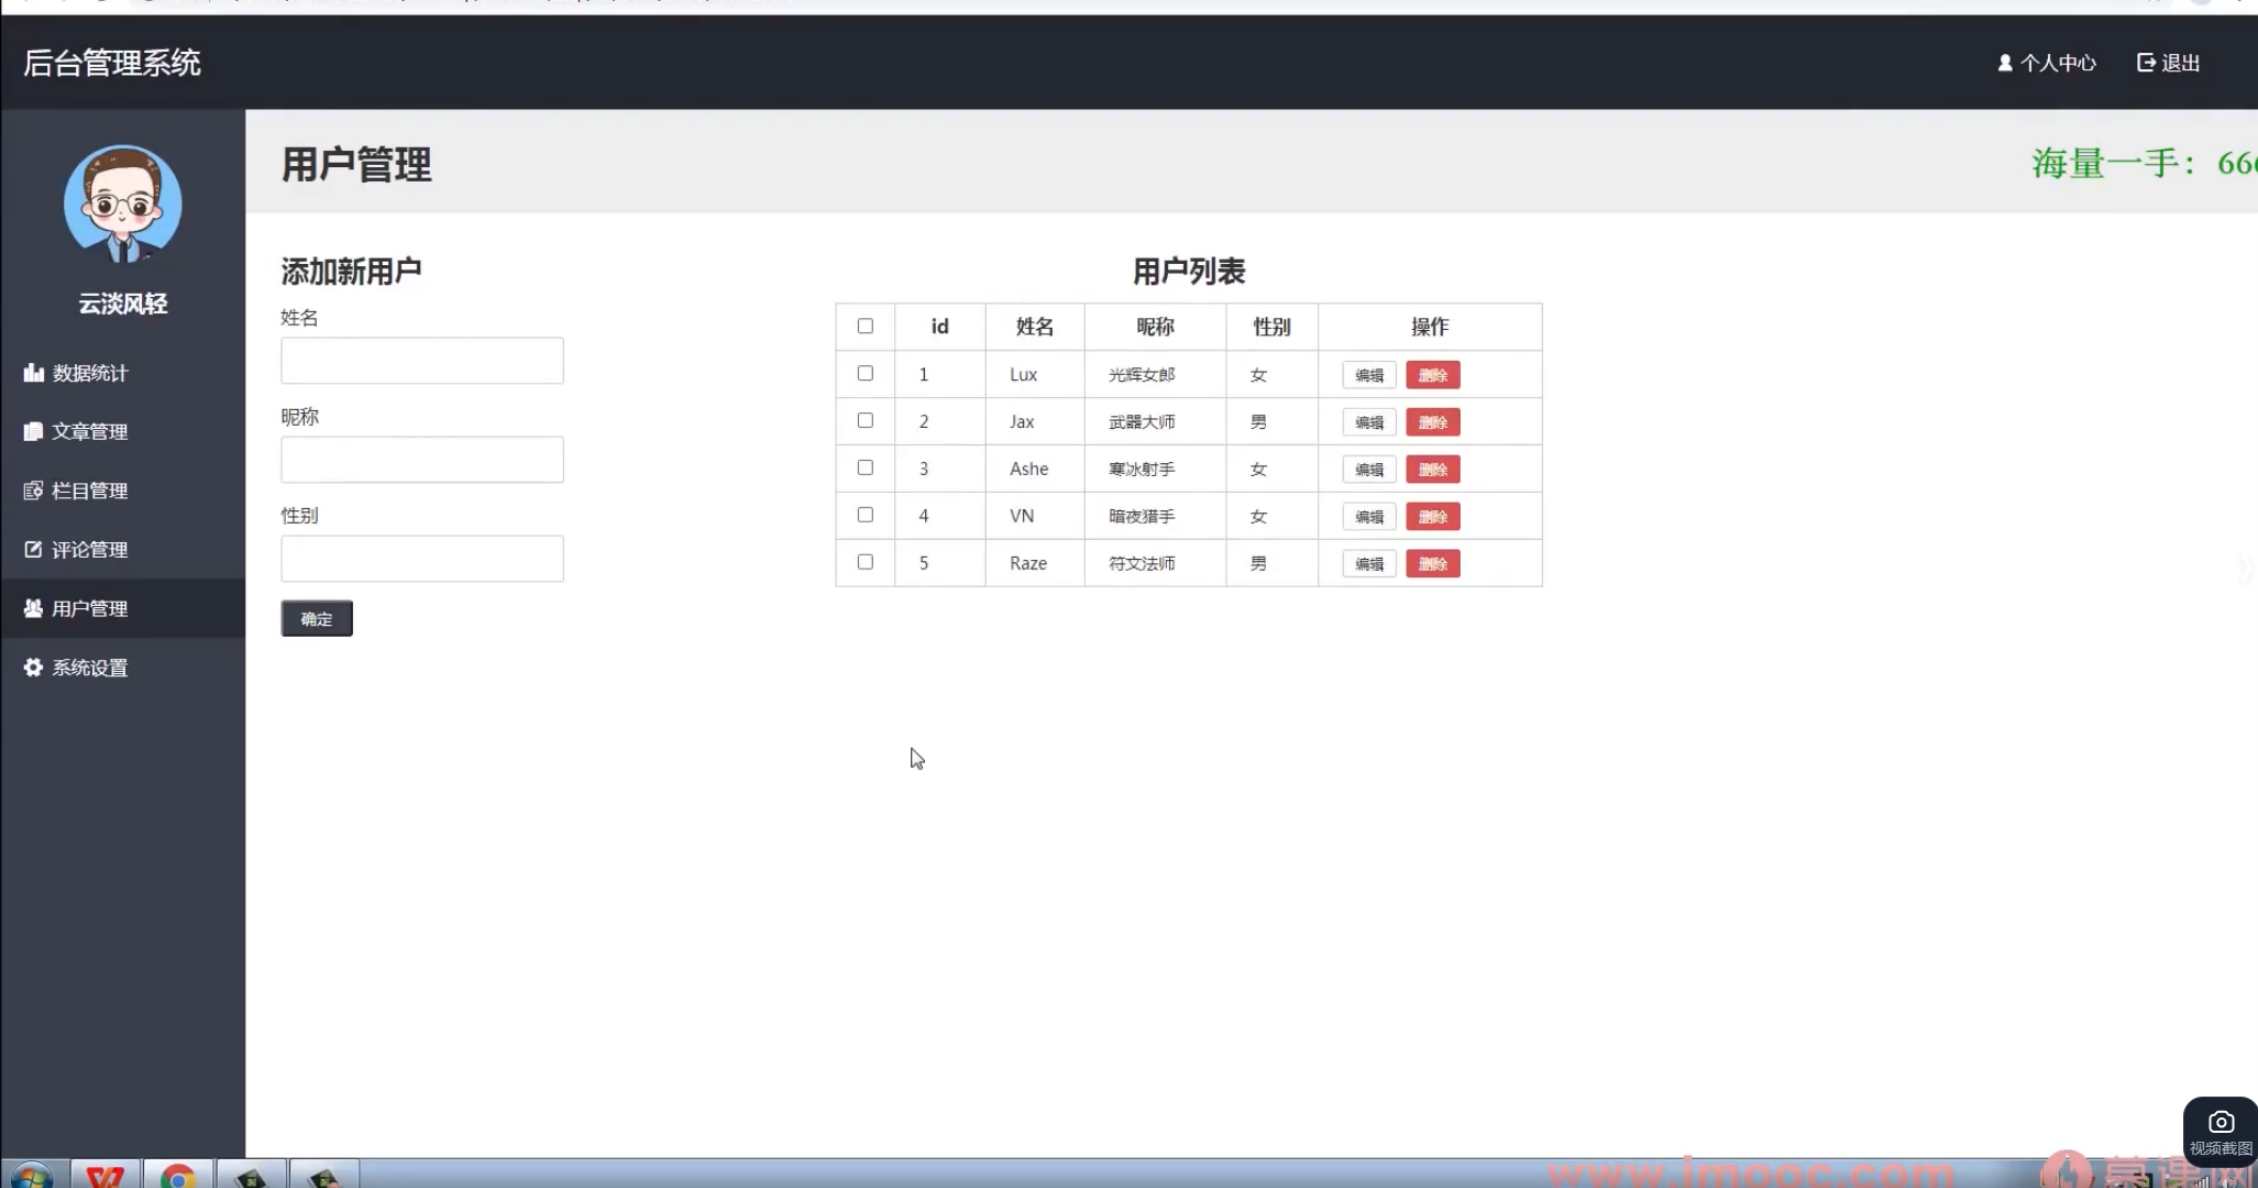Open the WPS taskbar icon
Image resolution: width=2258 pixels, height=1188 pixels.
point(105,1175)
